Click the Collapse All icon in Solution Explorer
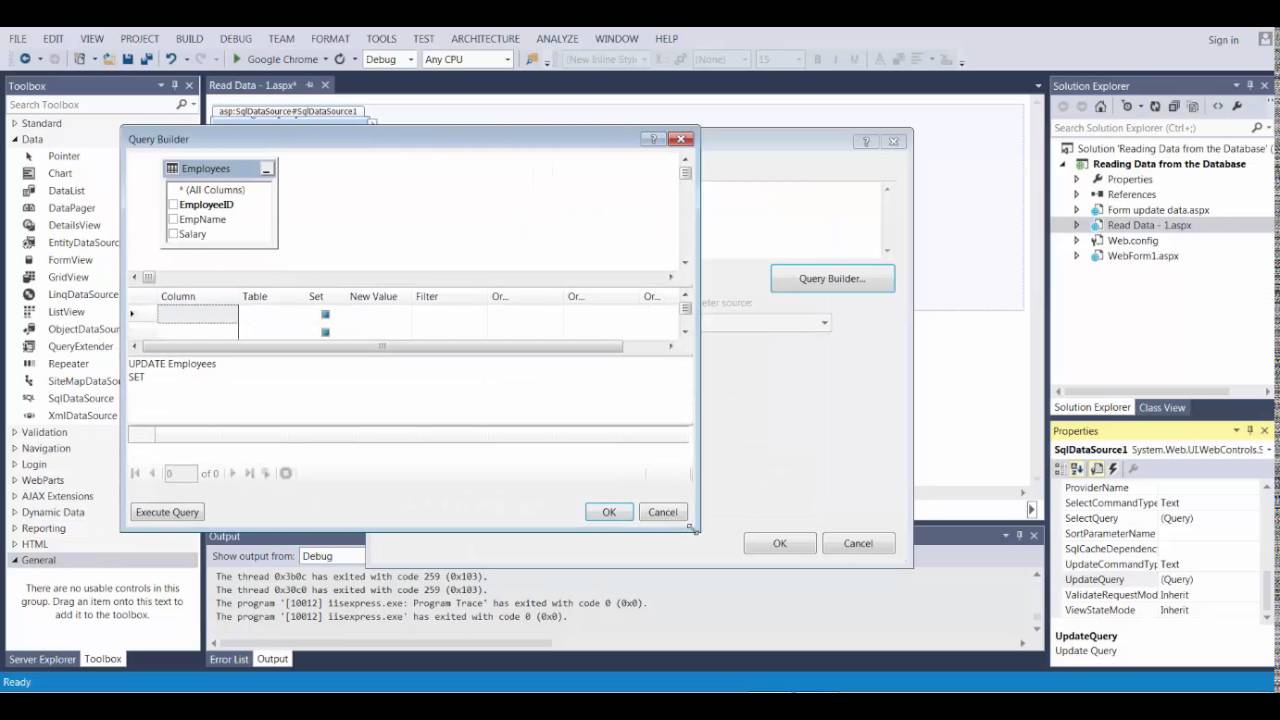 click(x=1176, y=106)
